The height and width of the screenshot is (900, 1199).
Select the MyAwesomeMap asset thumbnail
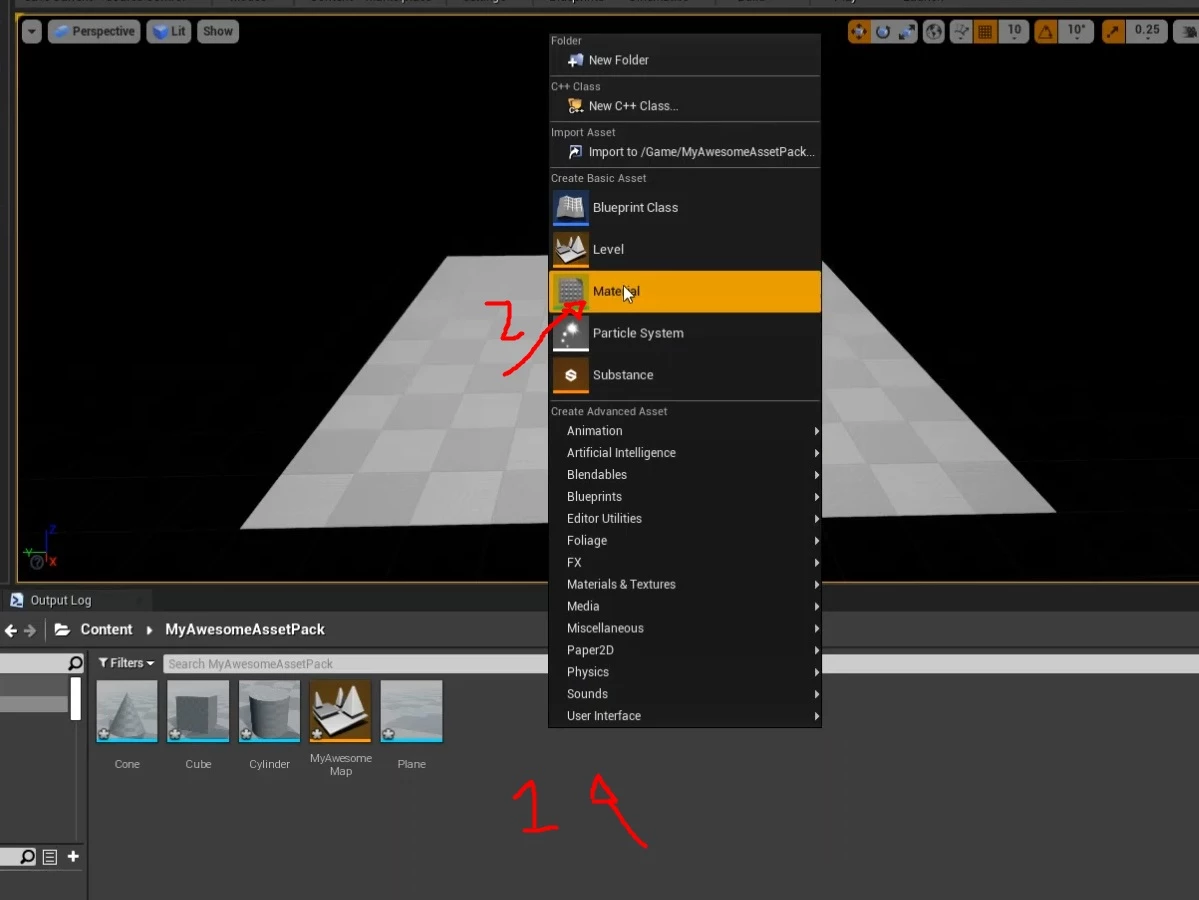click(x=340, y=711)
